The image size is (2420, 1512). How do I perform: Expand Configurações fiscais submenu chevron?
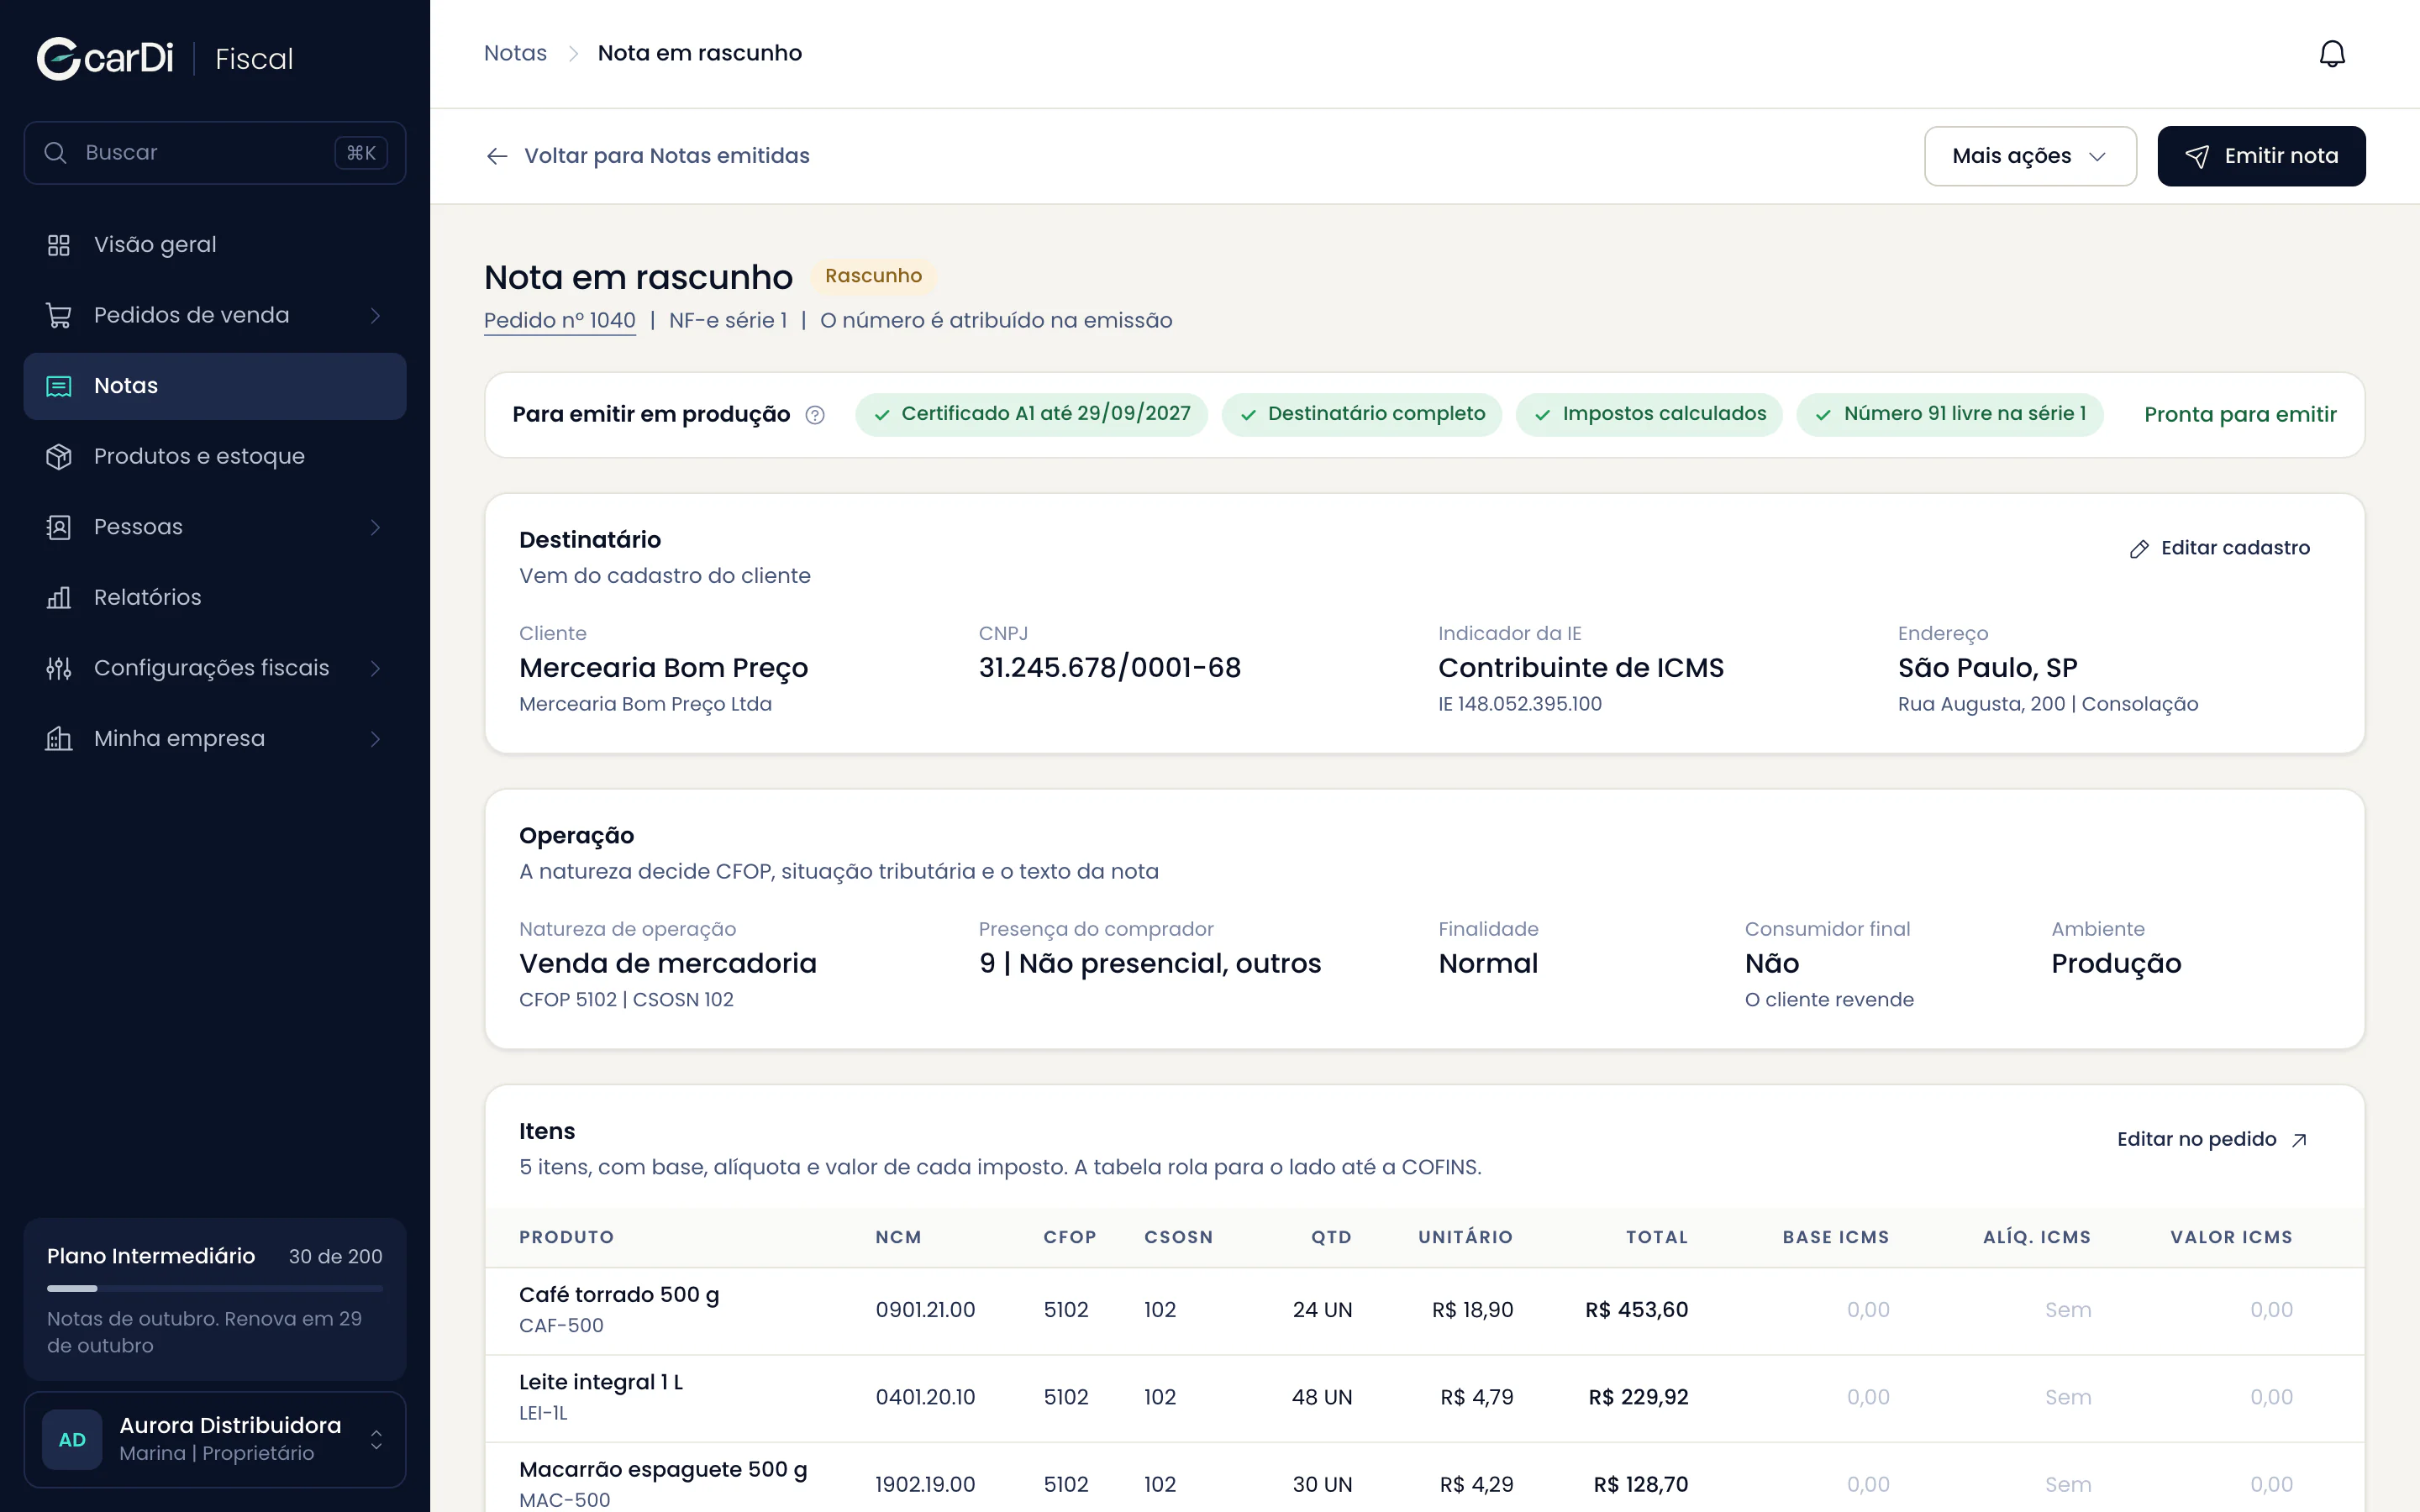pyautogui.click(x=376, y=668)
